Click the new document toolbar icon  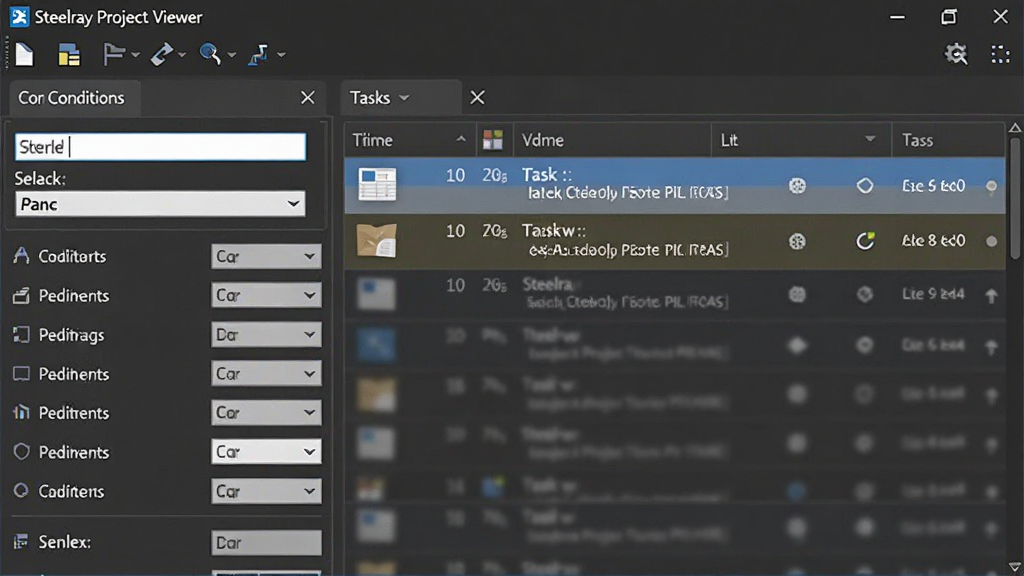24,54
